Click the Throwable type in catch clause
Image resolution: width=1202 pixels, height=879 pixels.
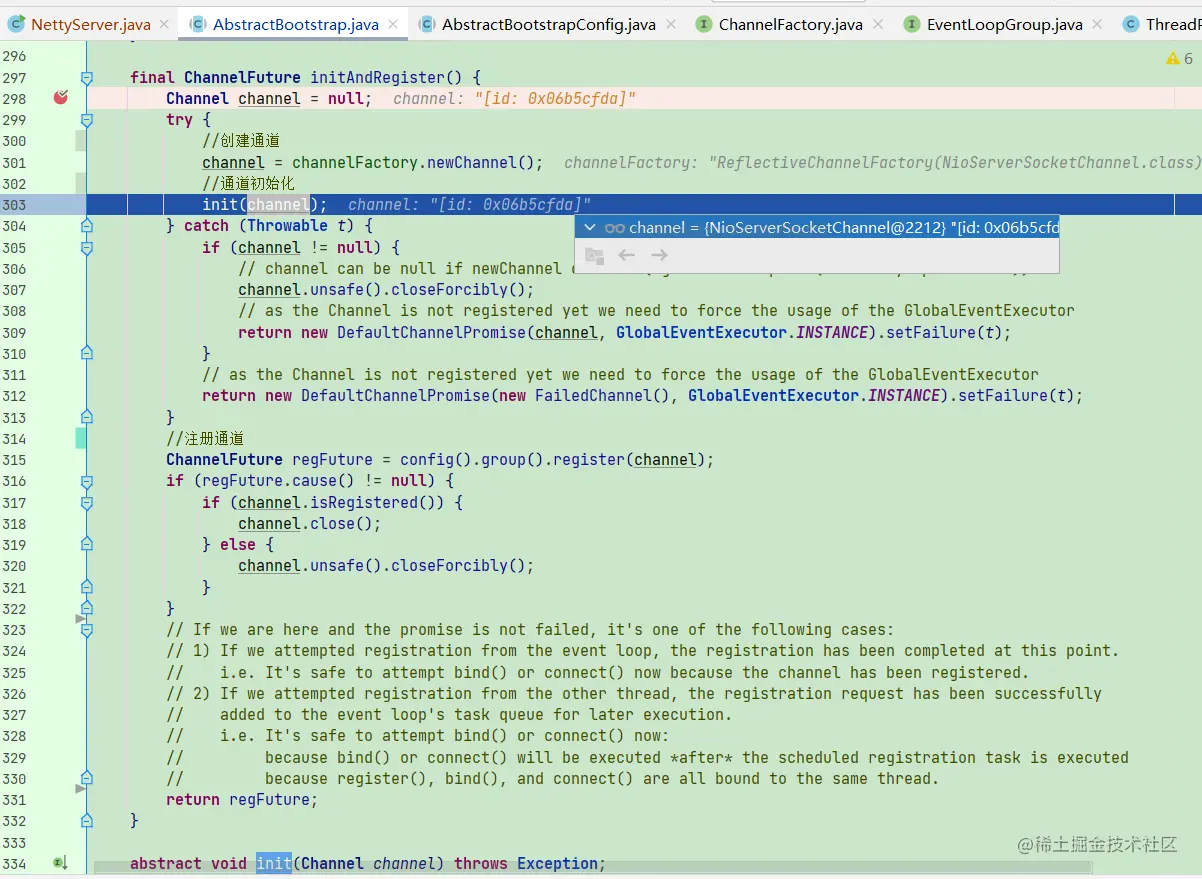click(287, 226)
